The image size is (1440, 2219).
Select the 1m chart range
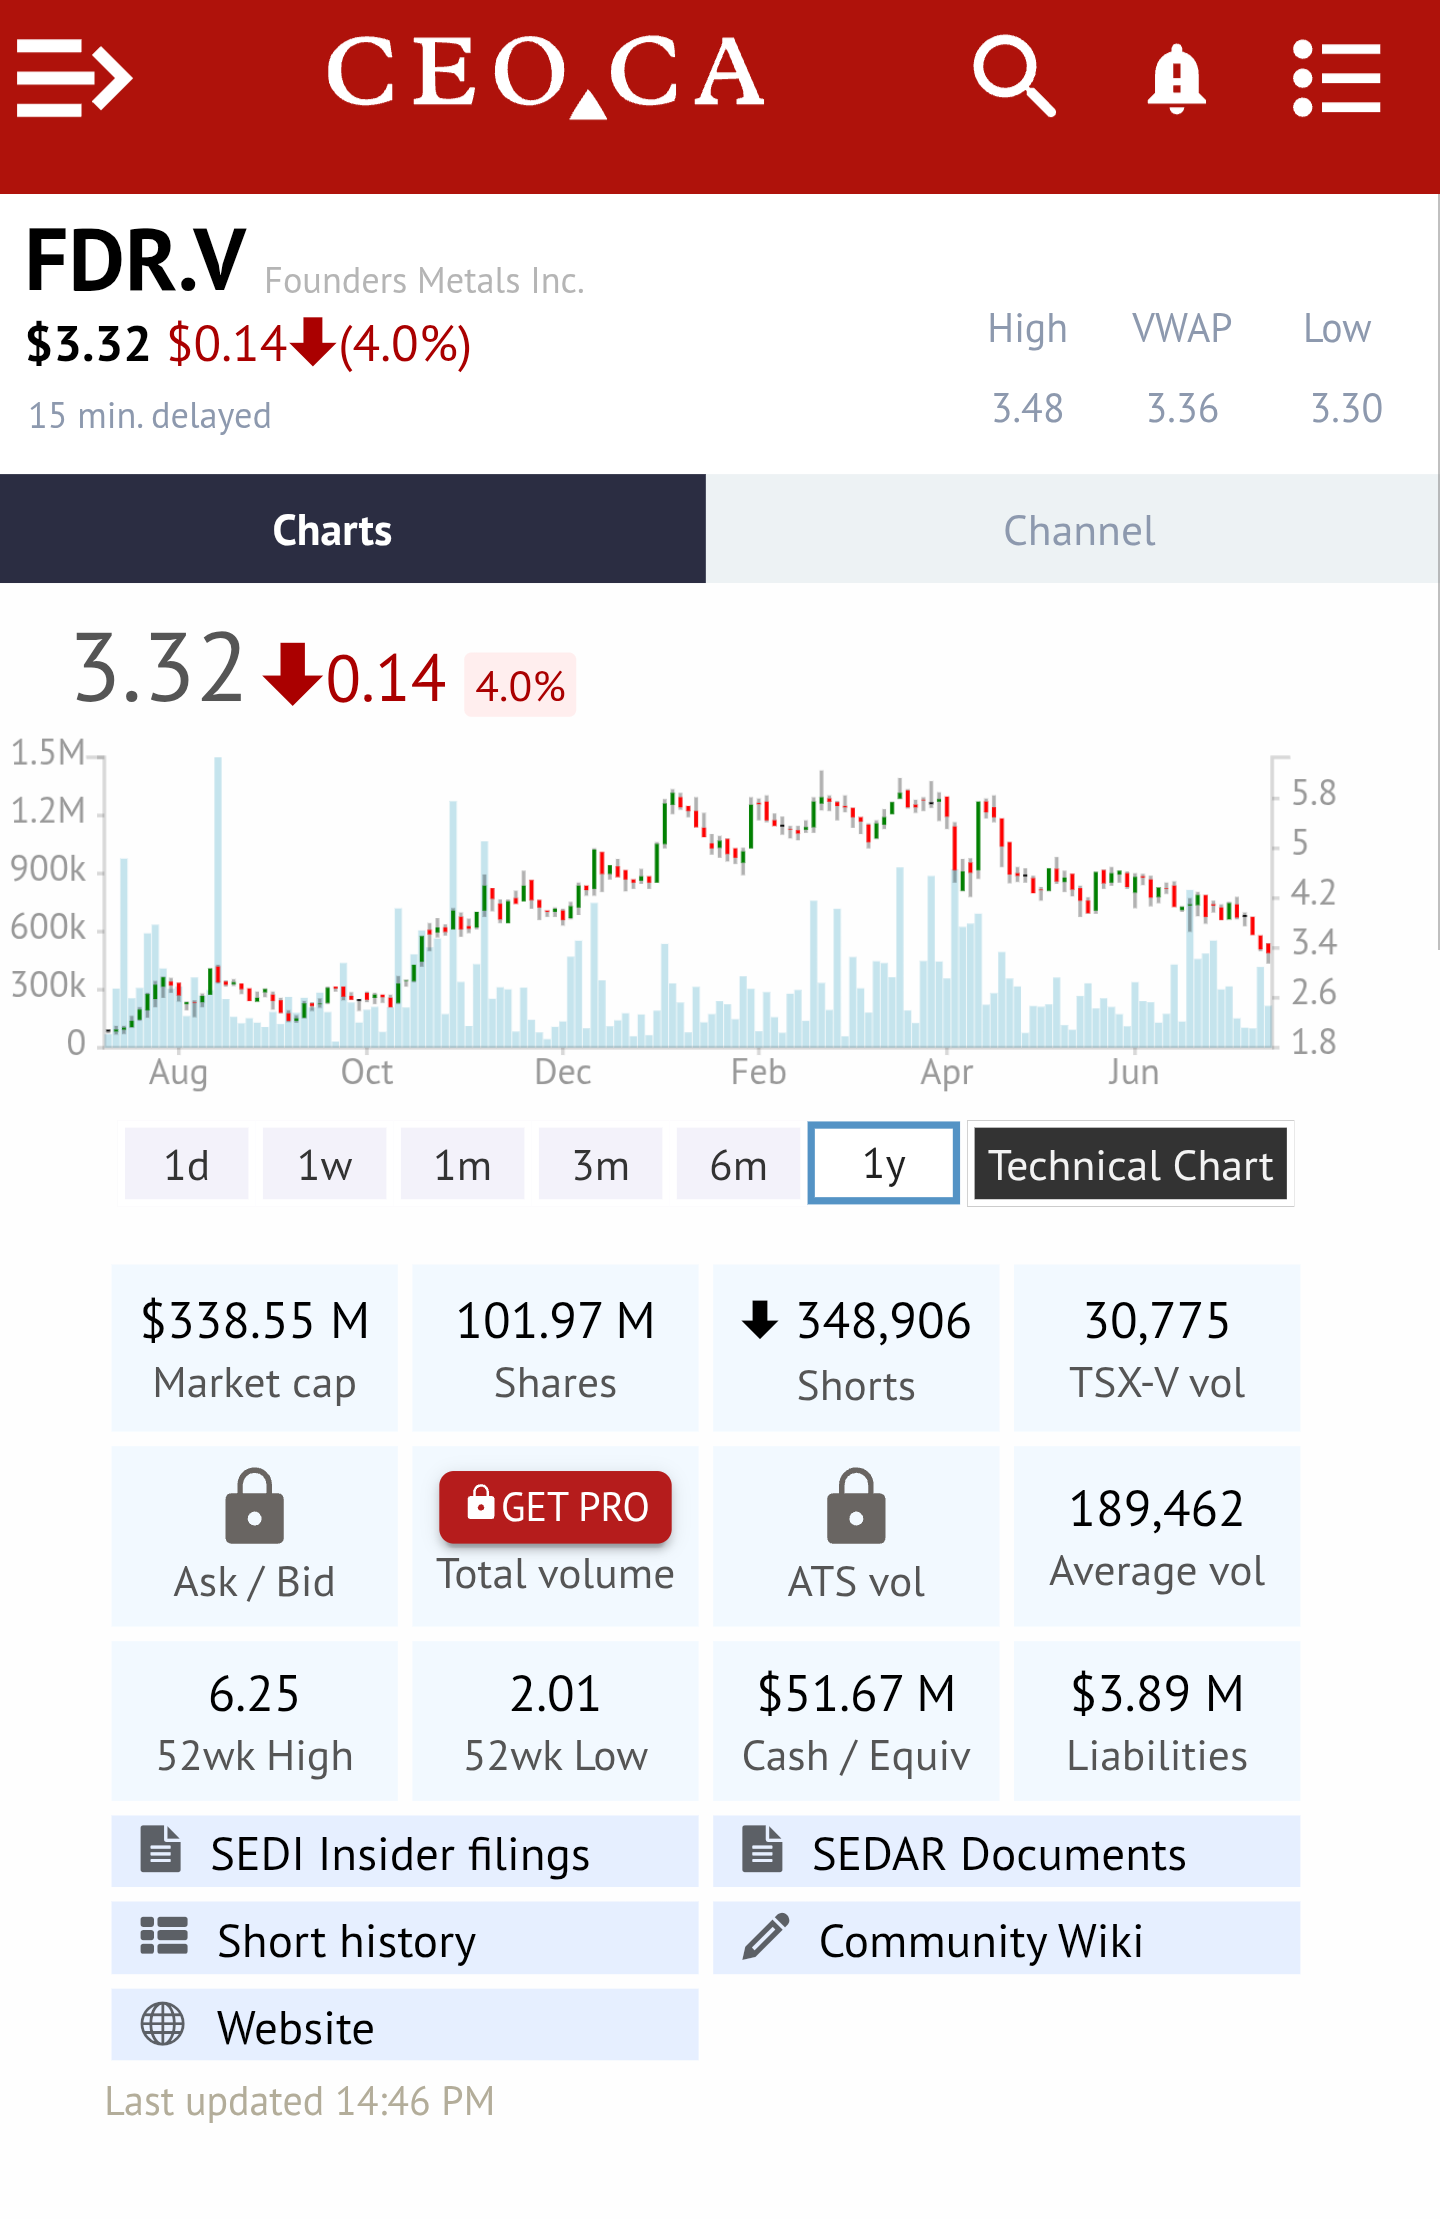(x=462, y=1164)
